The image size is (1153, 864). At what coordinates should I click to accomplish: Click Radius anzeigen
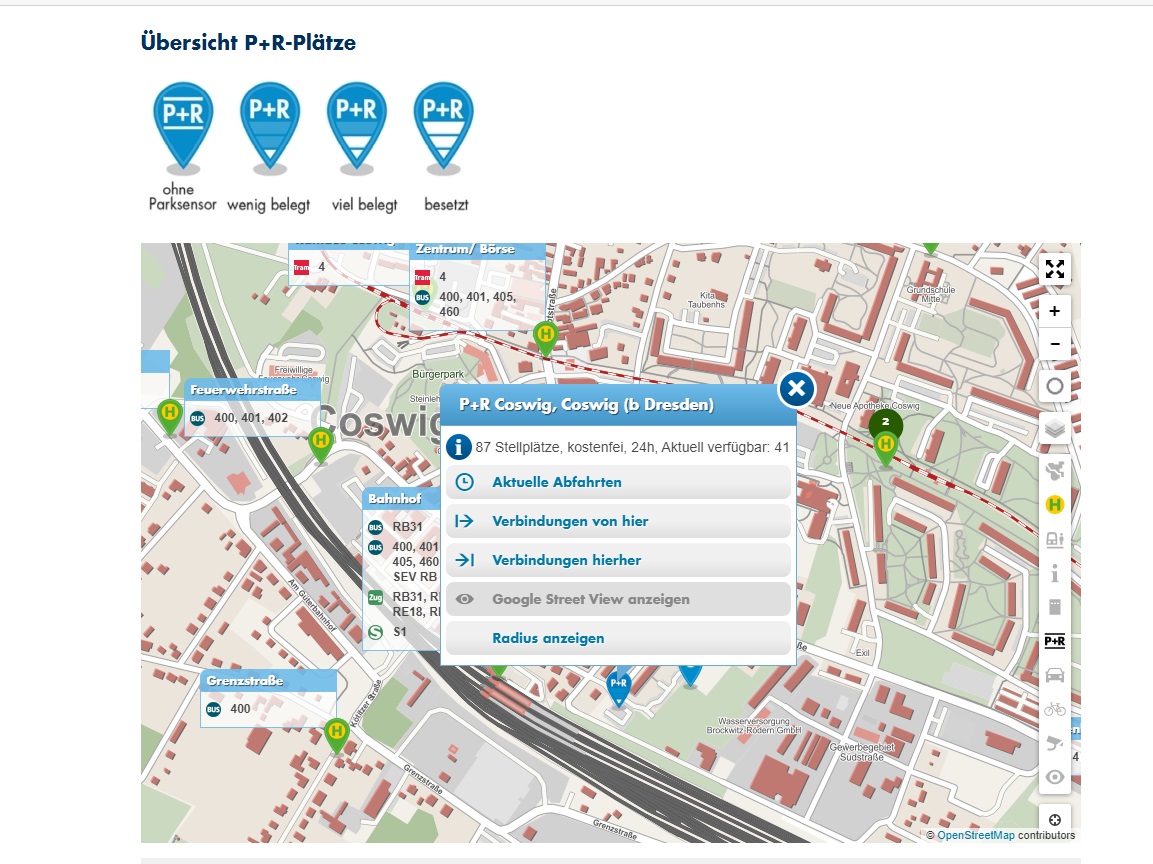click(548, 638)
